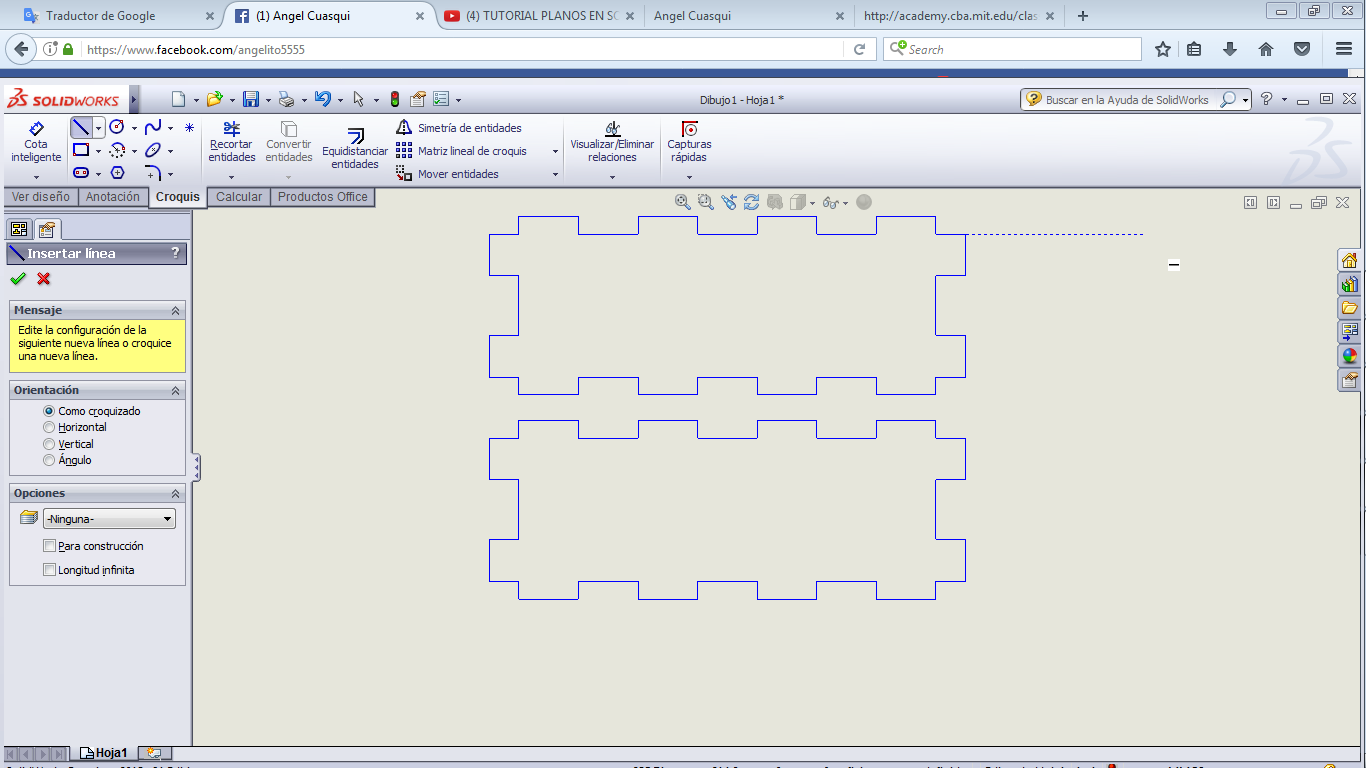
Task: Open new Firefox tab plus button
Action: click(1082, 15)
